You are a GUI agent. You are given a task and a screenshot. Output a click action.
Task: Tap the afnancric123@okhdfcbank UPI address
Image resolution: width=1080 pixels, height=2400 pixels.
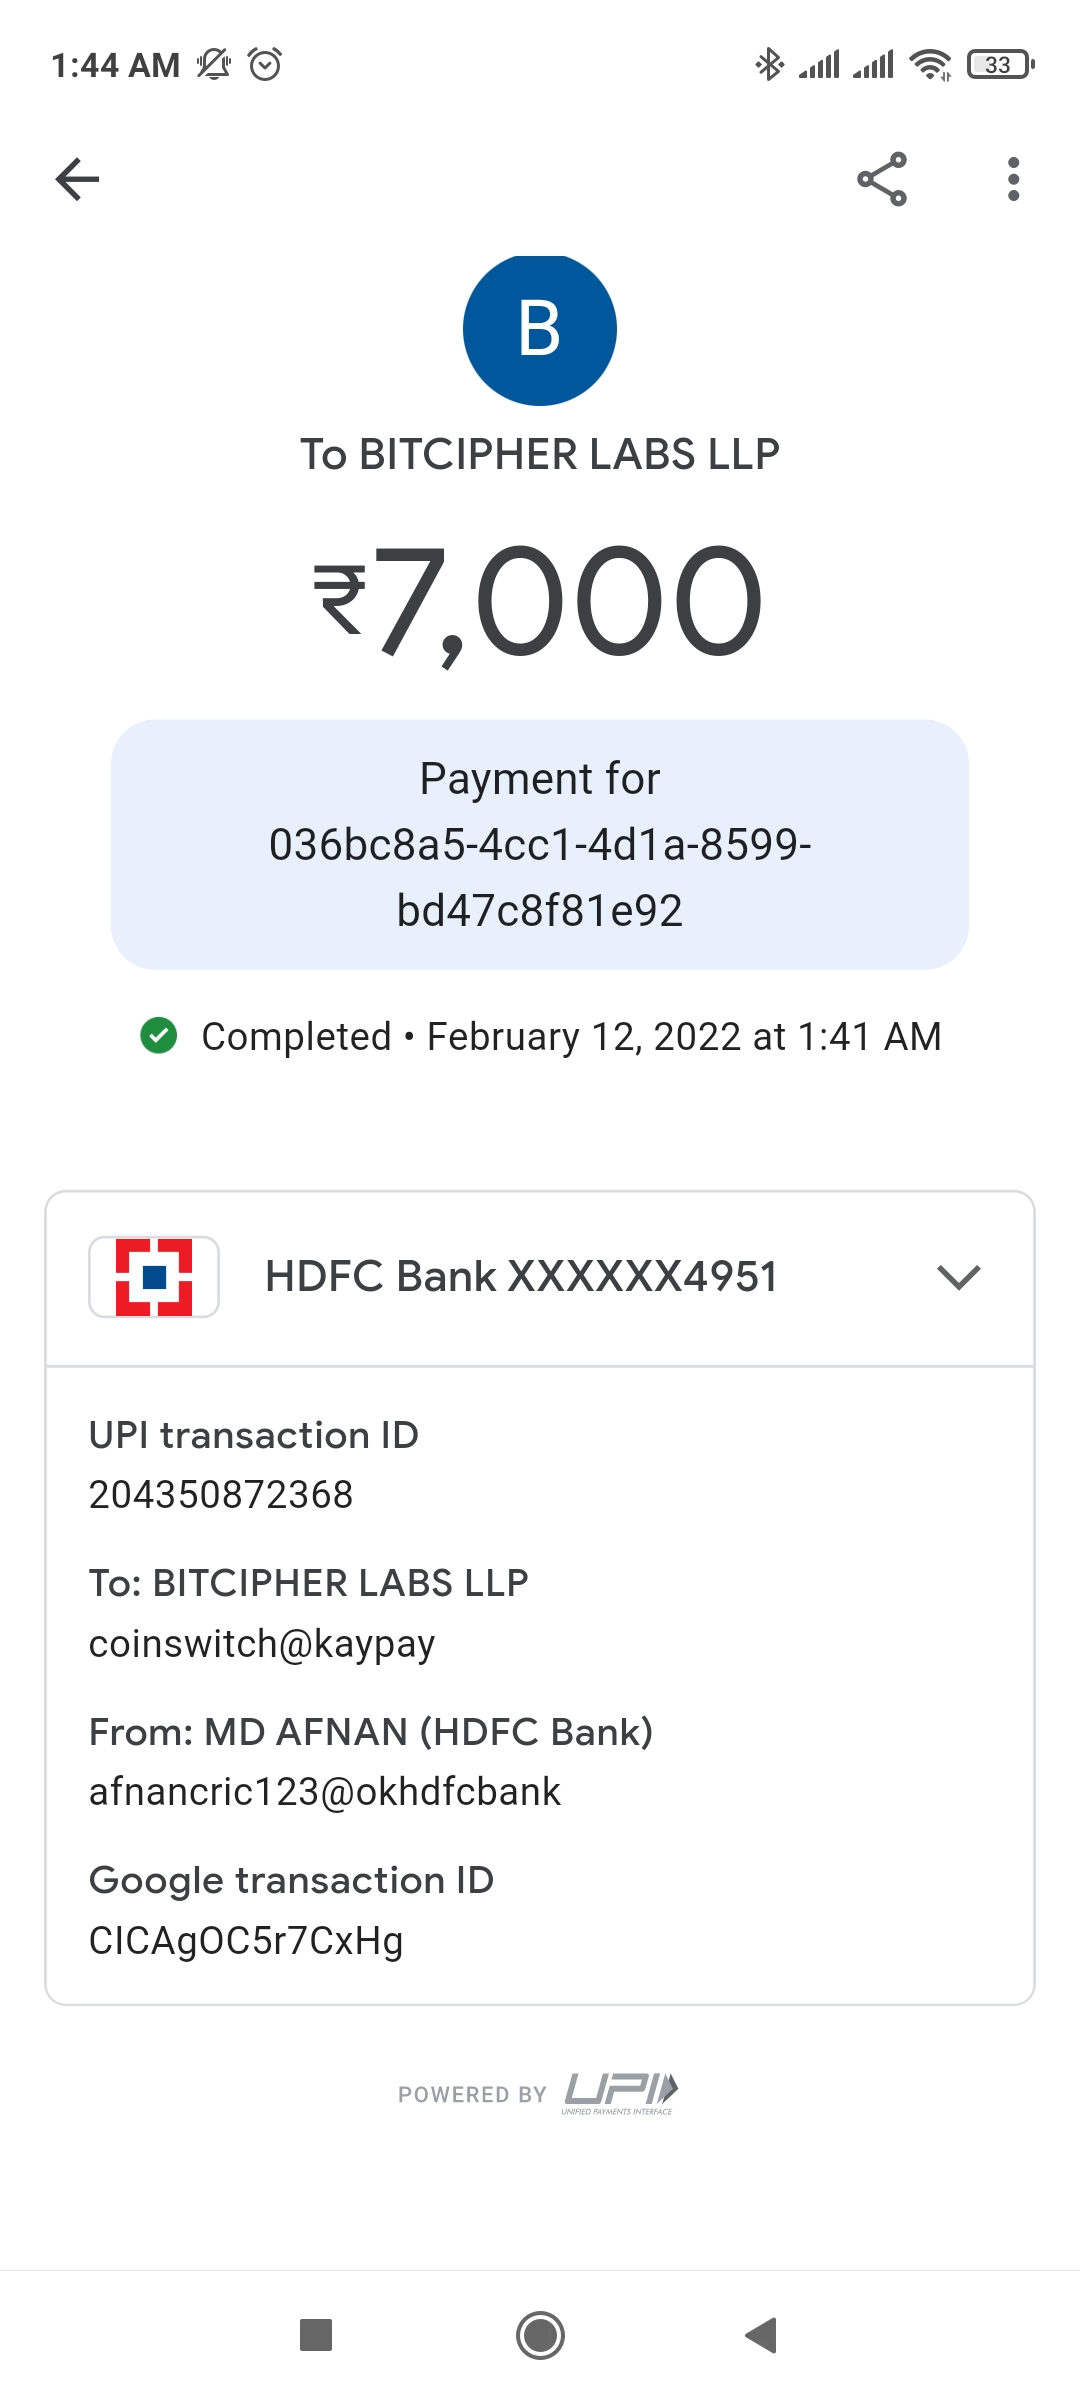pyautogui.click(x=325, y=1792)
